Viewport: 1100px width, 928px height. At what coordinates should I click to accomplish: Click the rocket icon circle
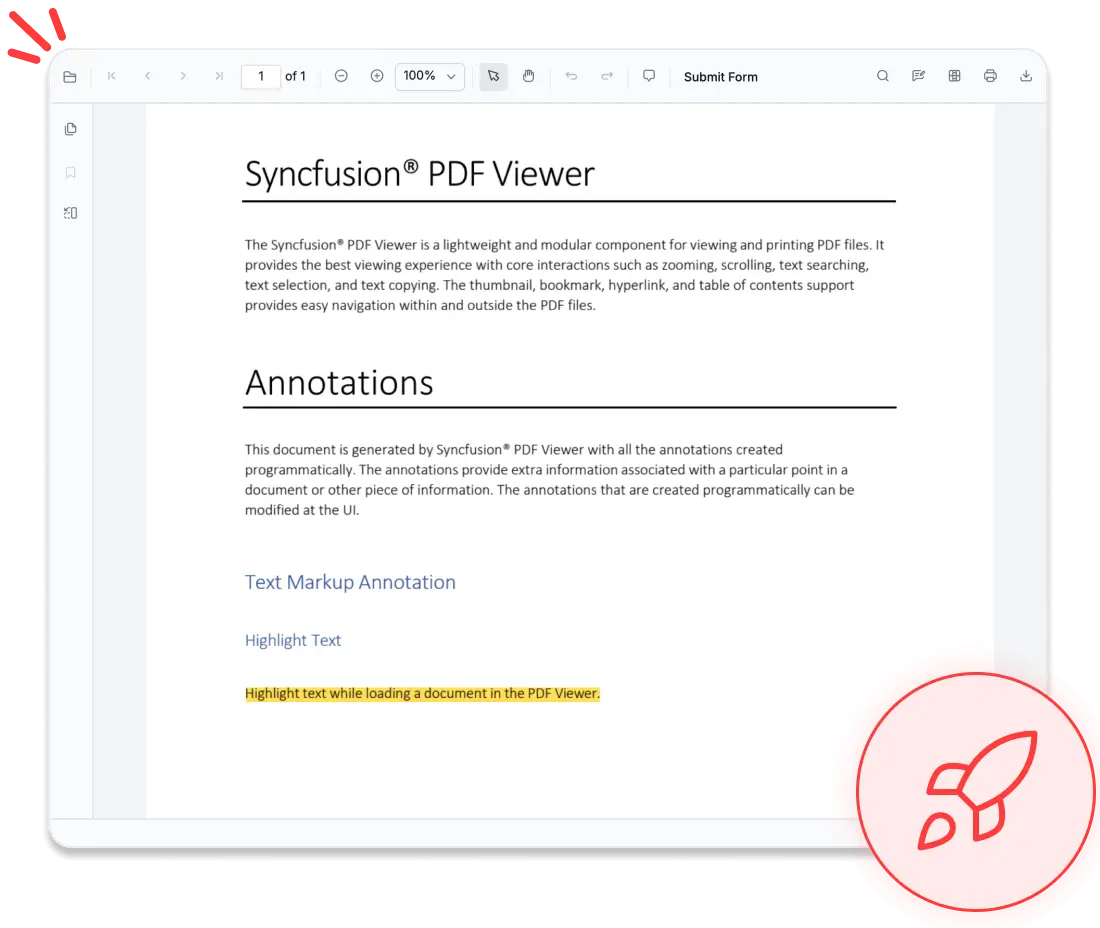tap(976, 792)
